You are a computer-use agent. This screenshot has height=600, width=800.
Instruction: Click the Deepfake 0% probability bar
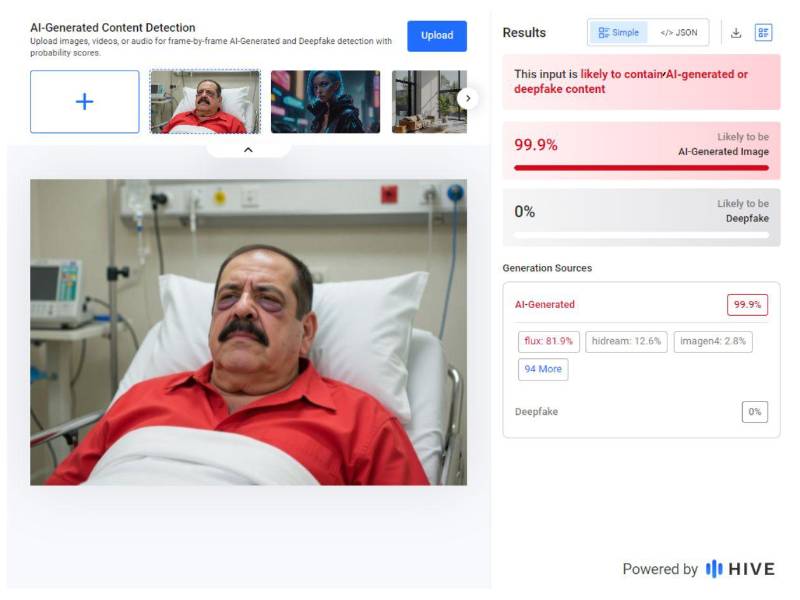pos(641,235)
